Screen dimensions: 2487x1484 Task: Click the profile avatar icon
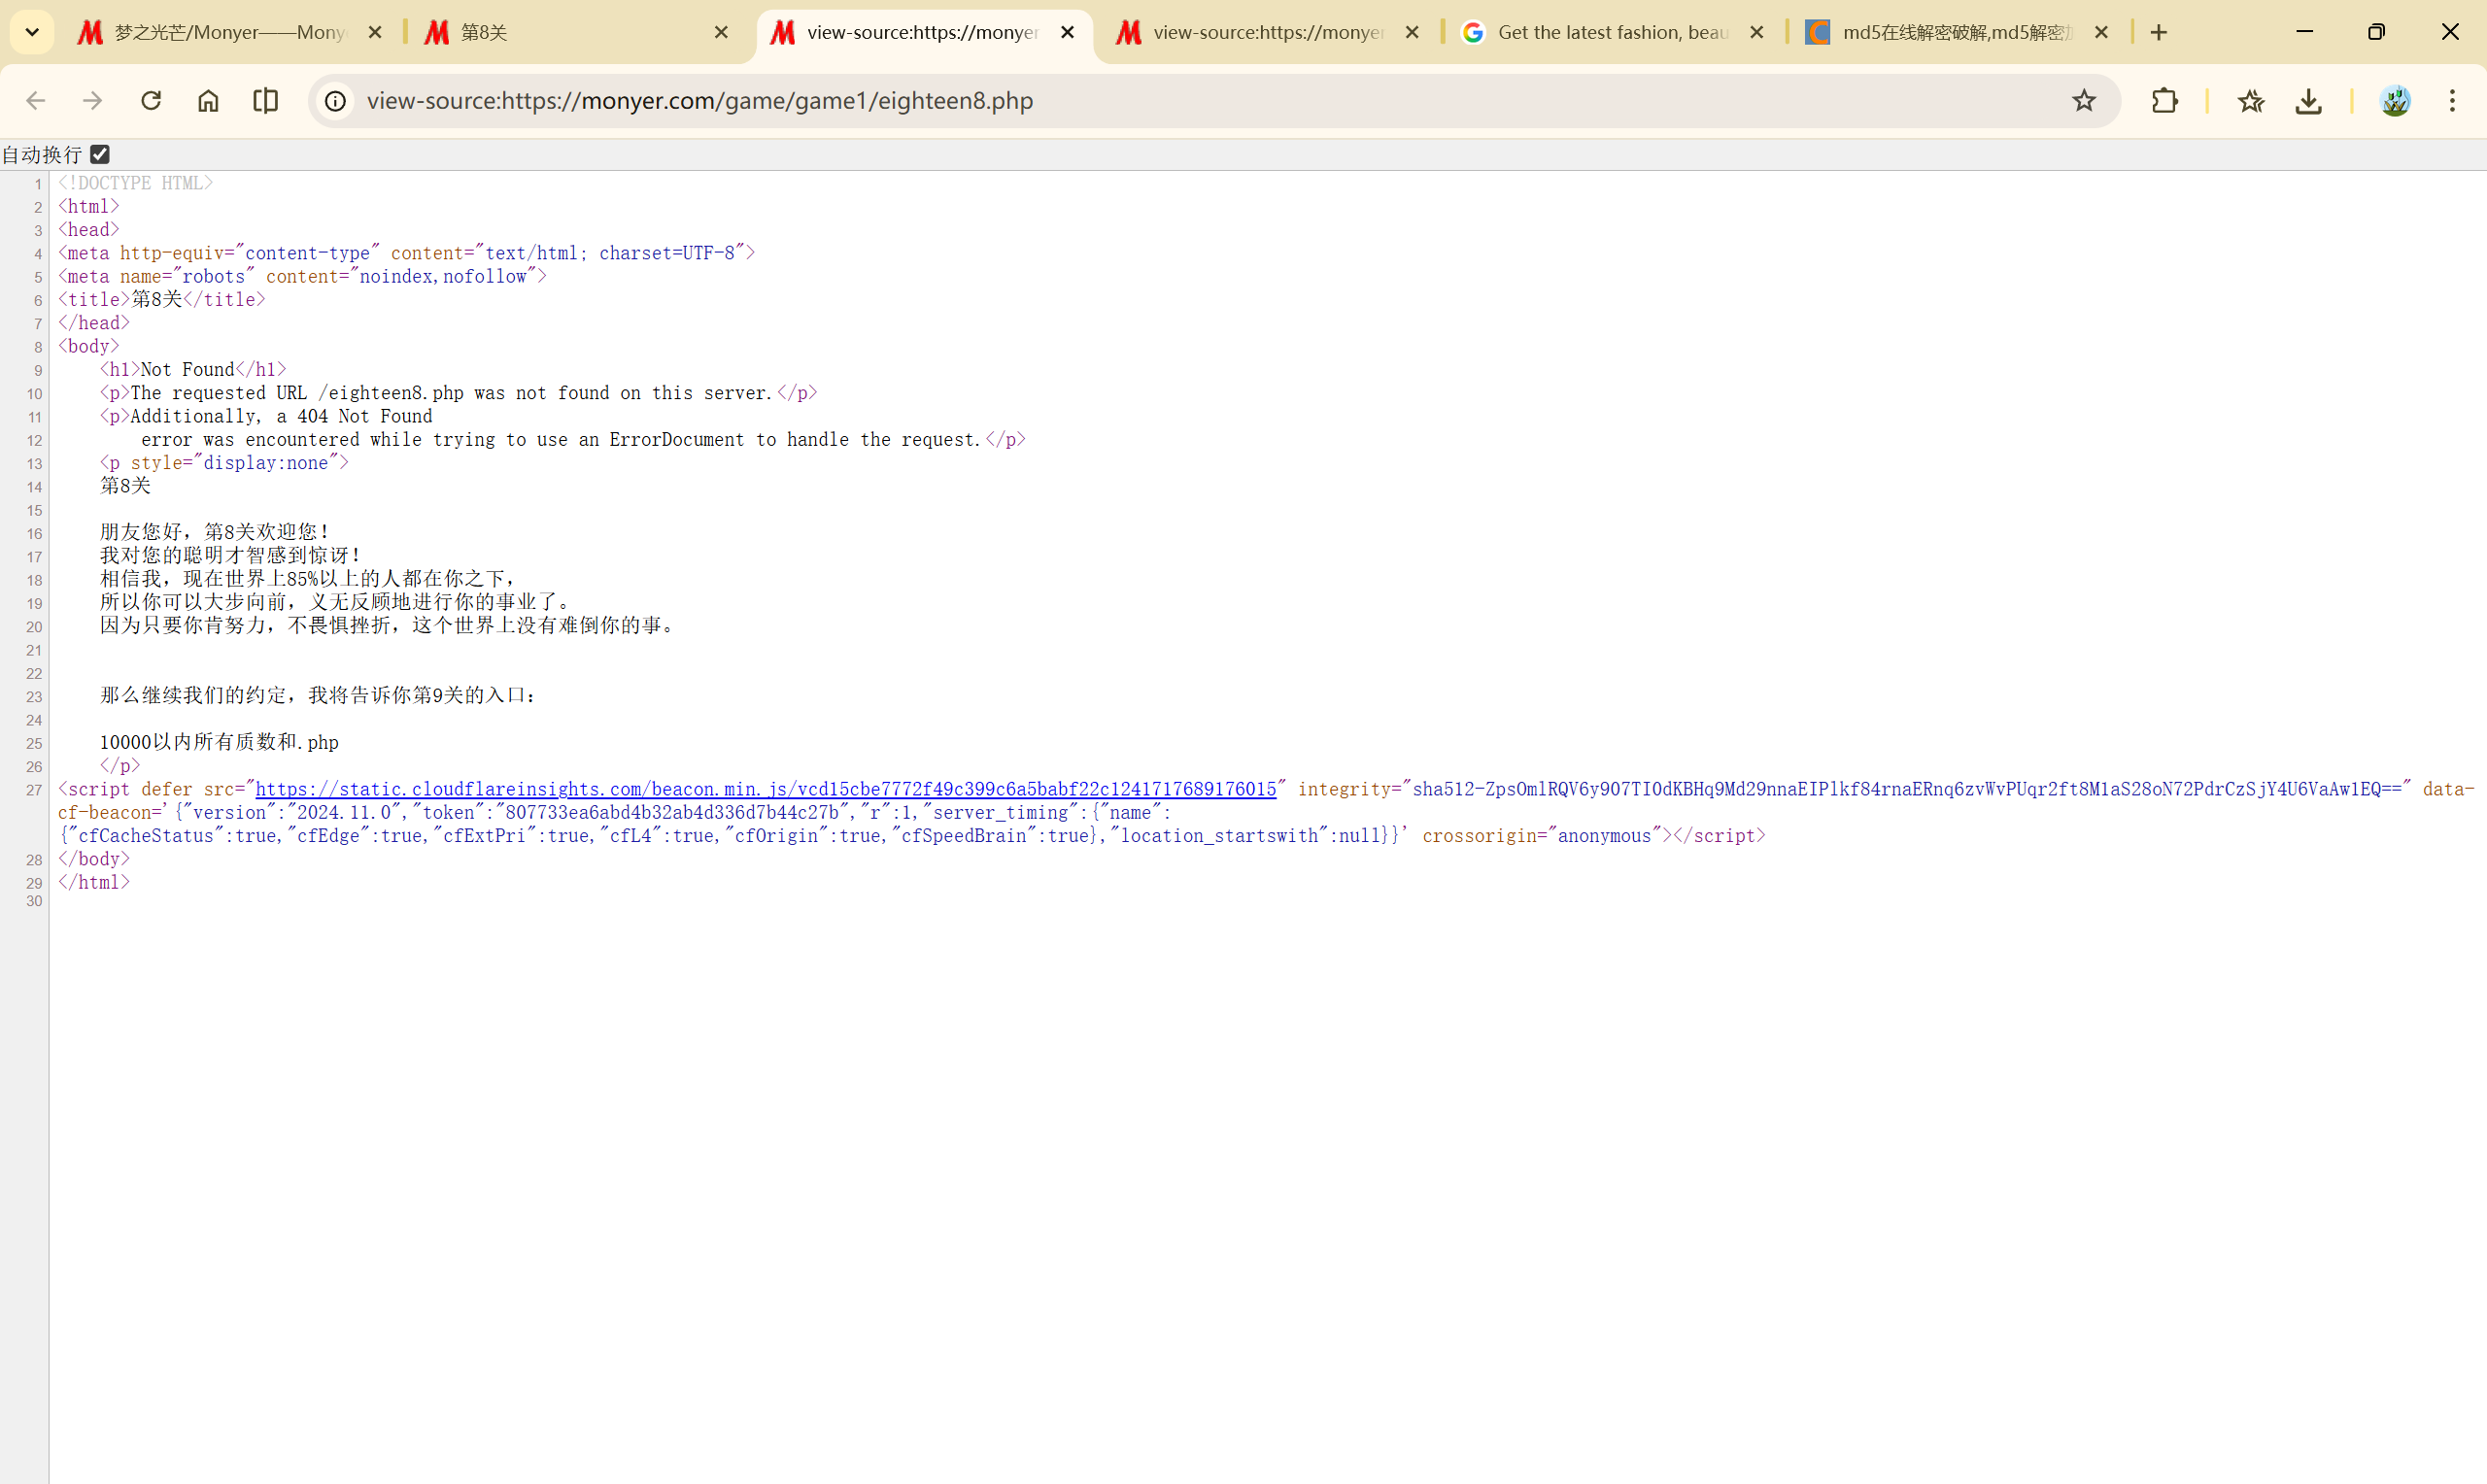point(2395,101)
